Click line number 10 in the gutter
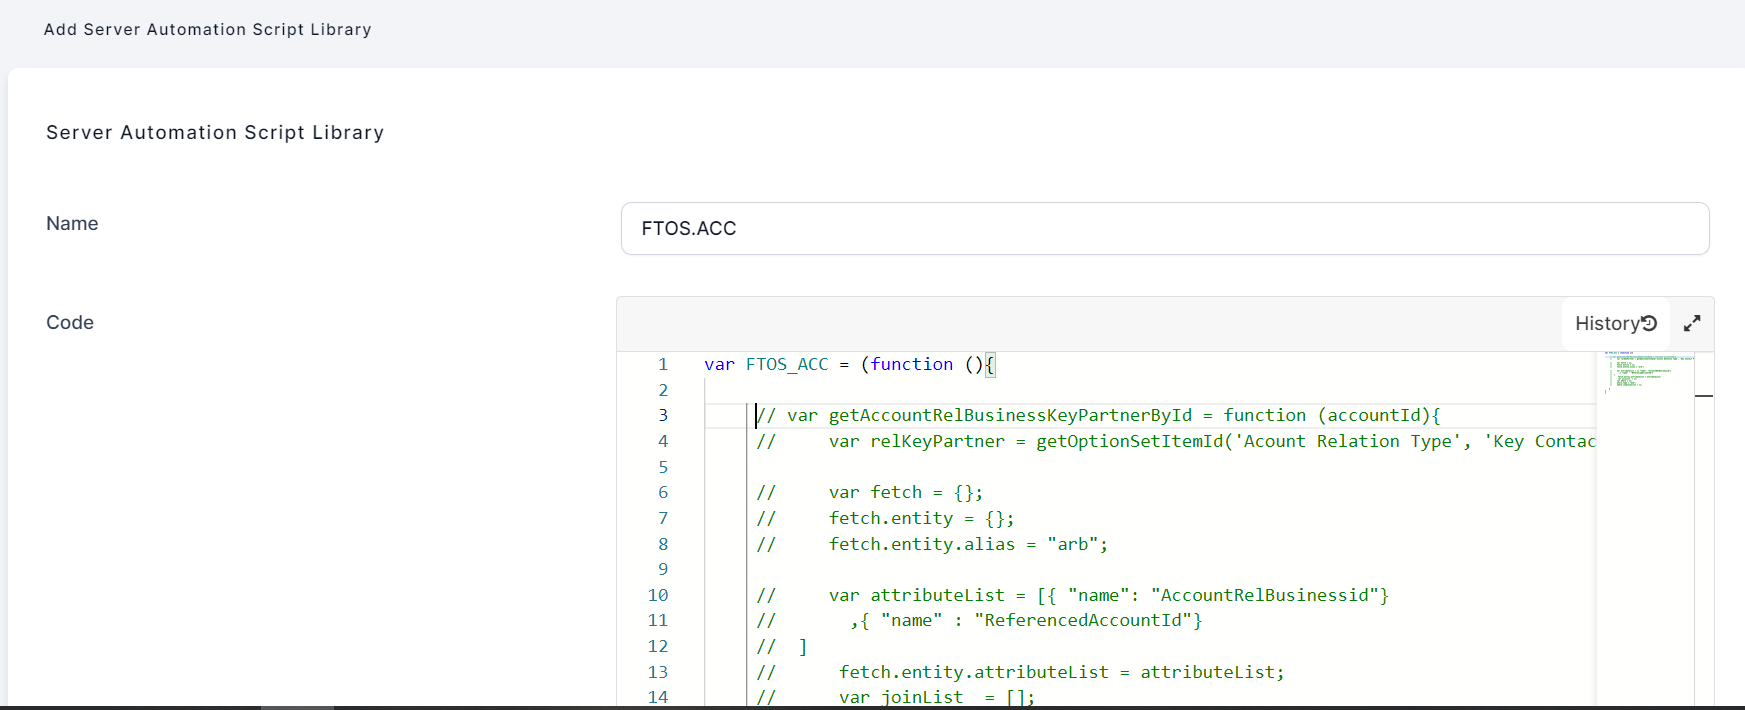The image size is (1745, 710). (x=658, y=595)
